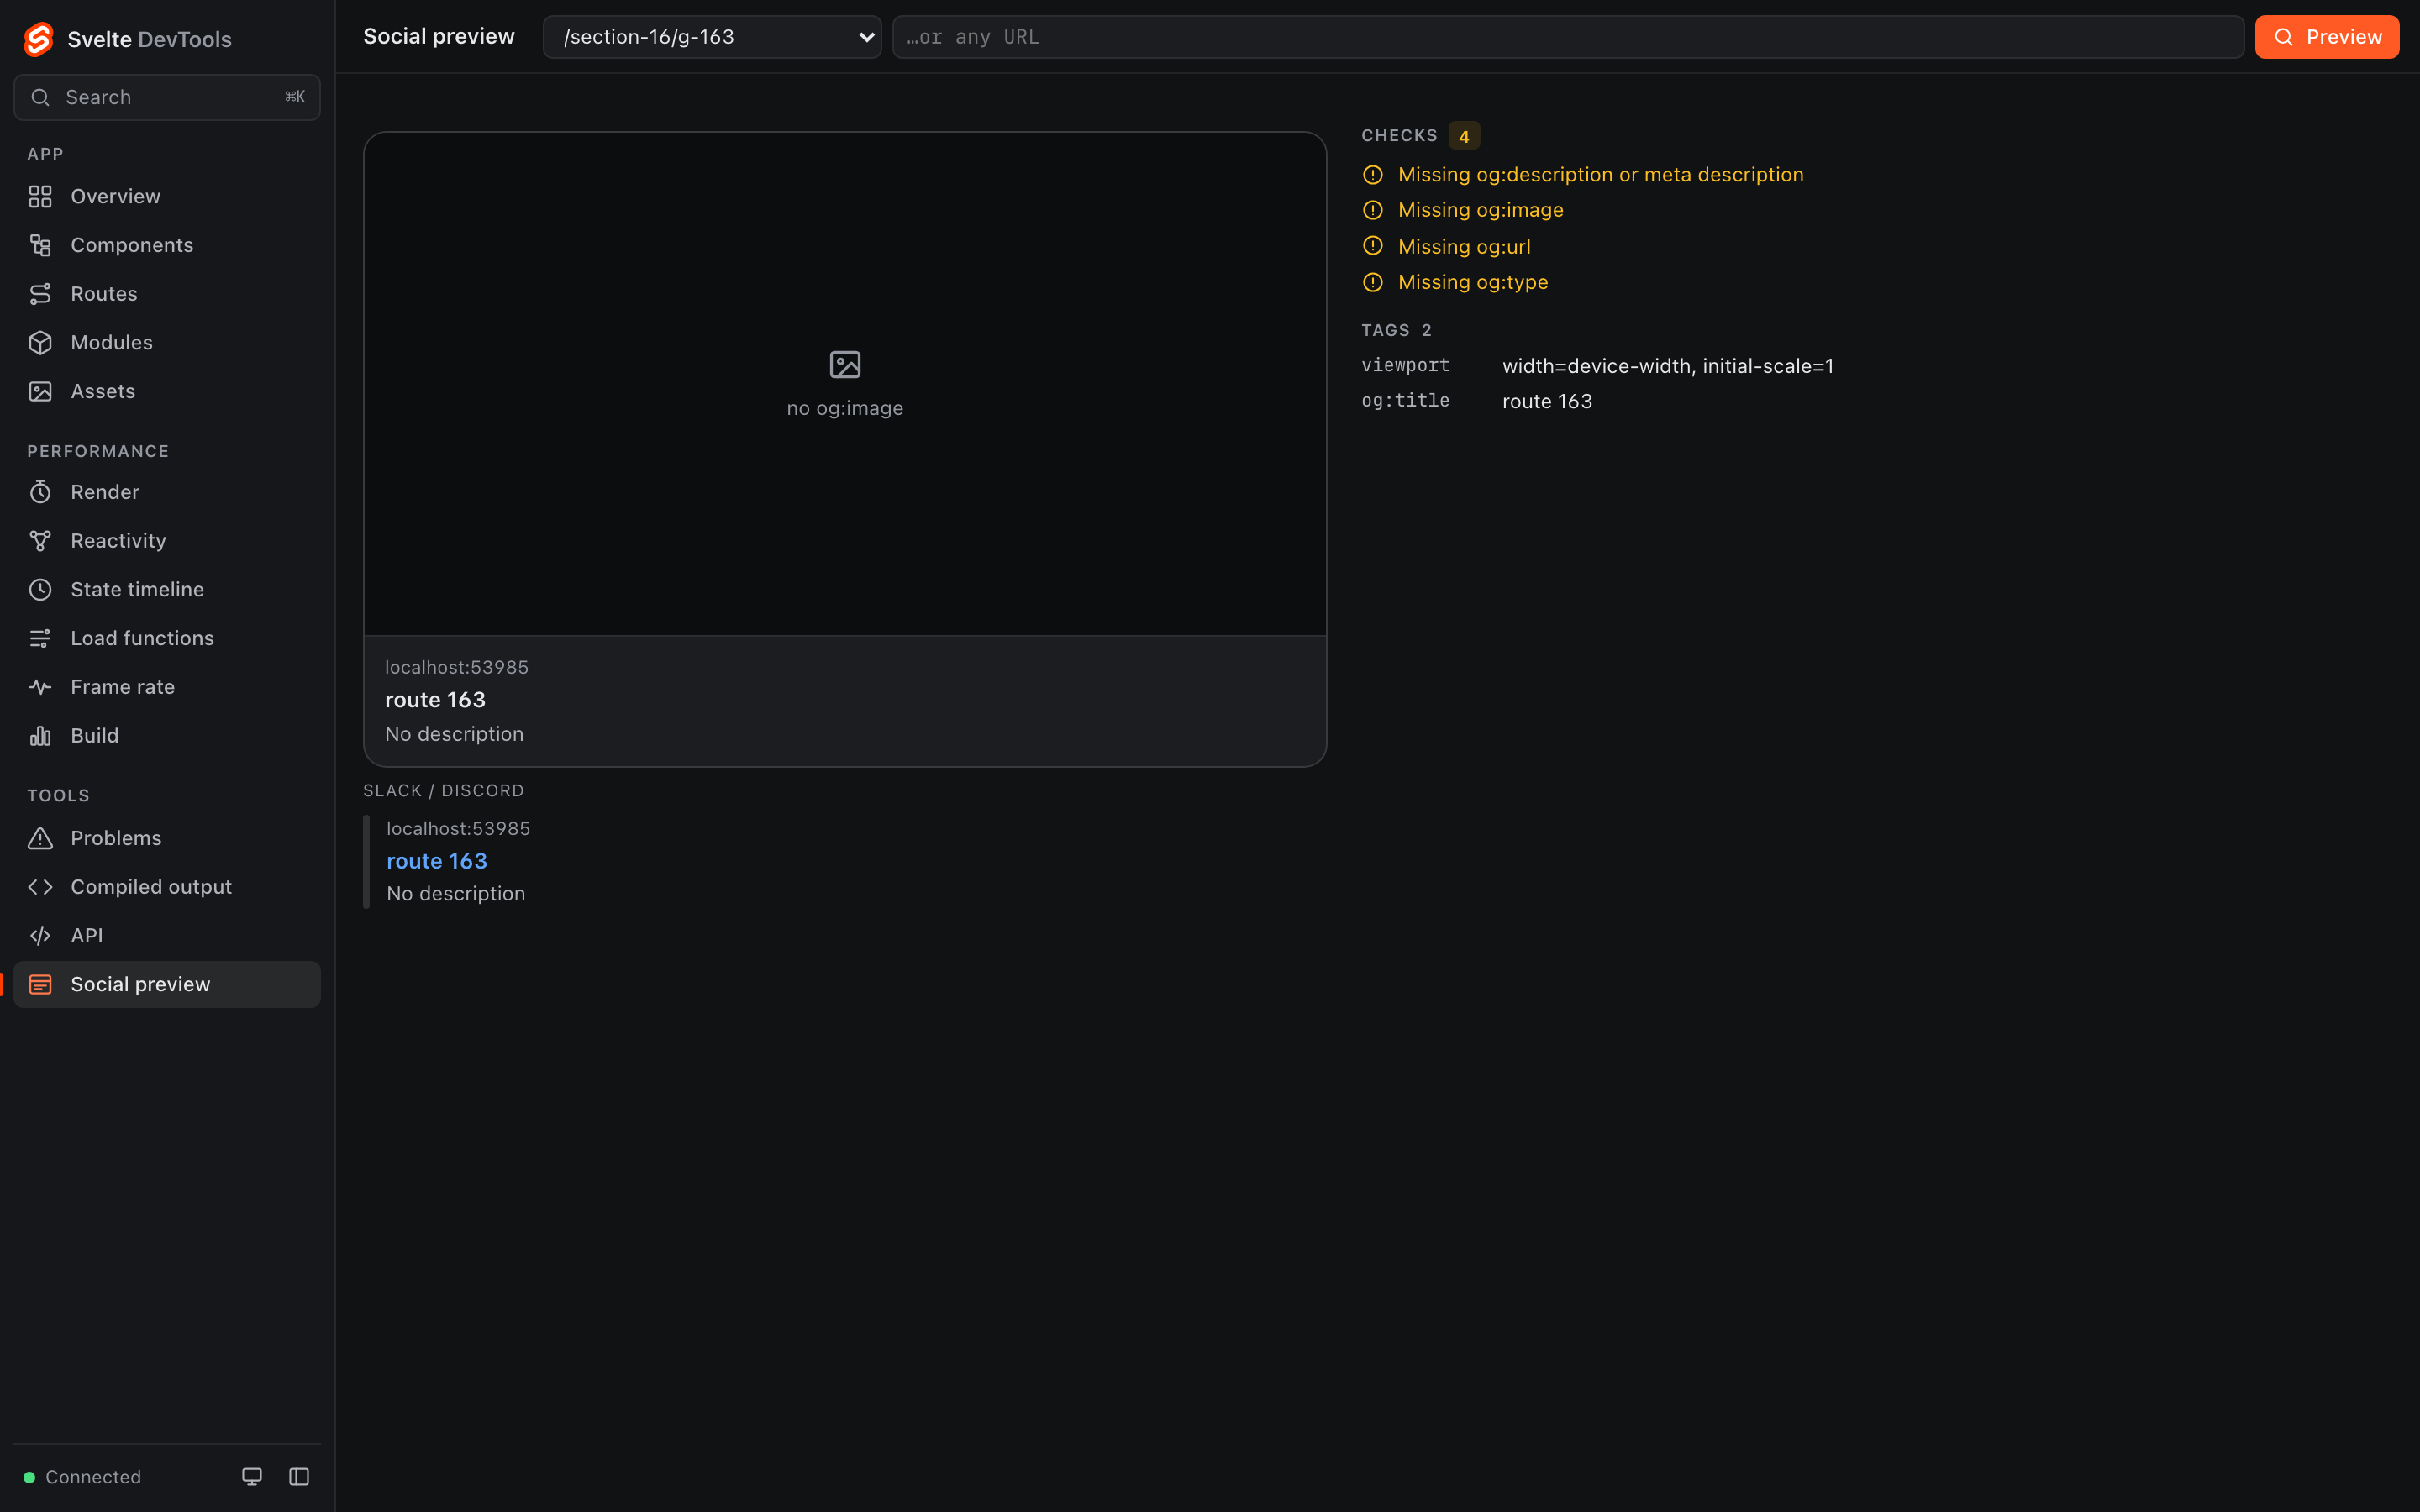Open the /section-16/g-163 route dropdown
This screenshot has height=1512, width=2420.
coord(712,37)
